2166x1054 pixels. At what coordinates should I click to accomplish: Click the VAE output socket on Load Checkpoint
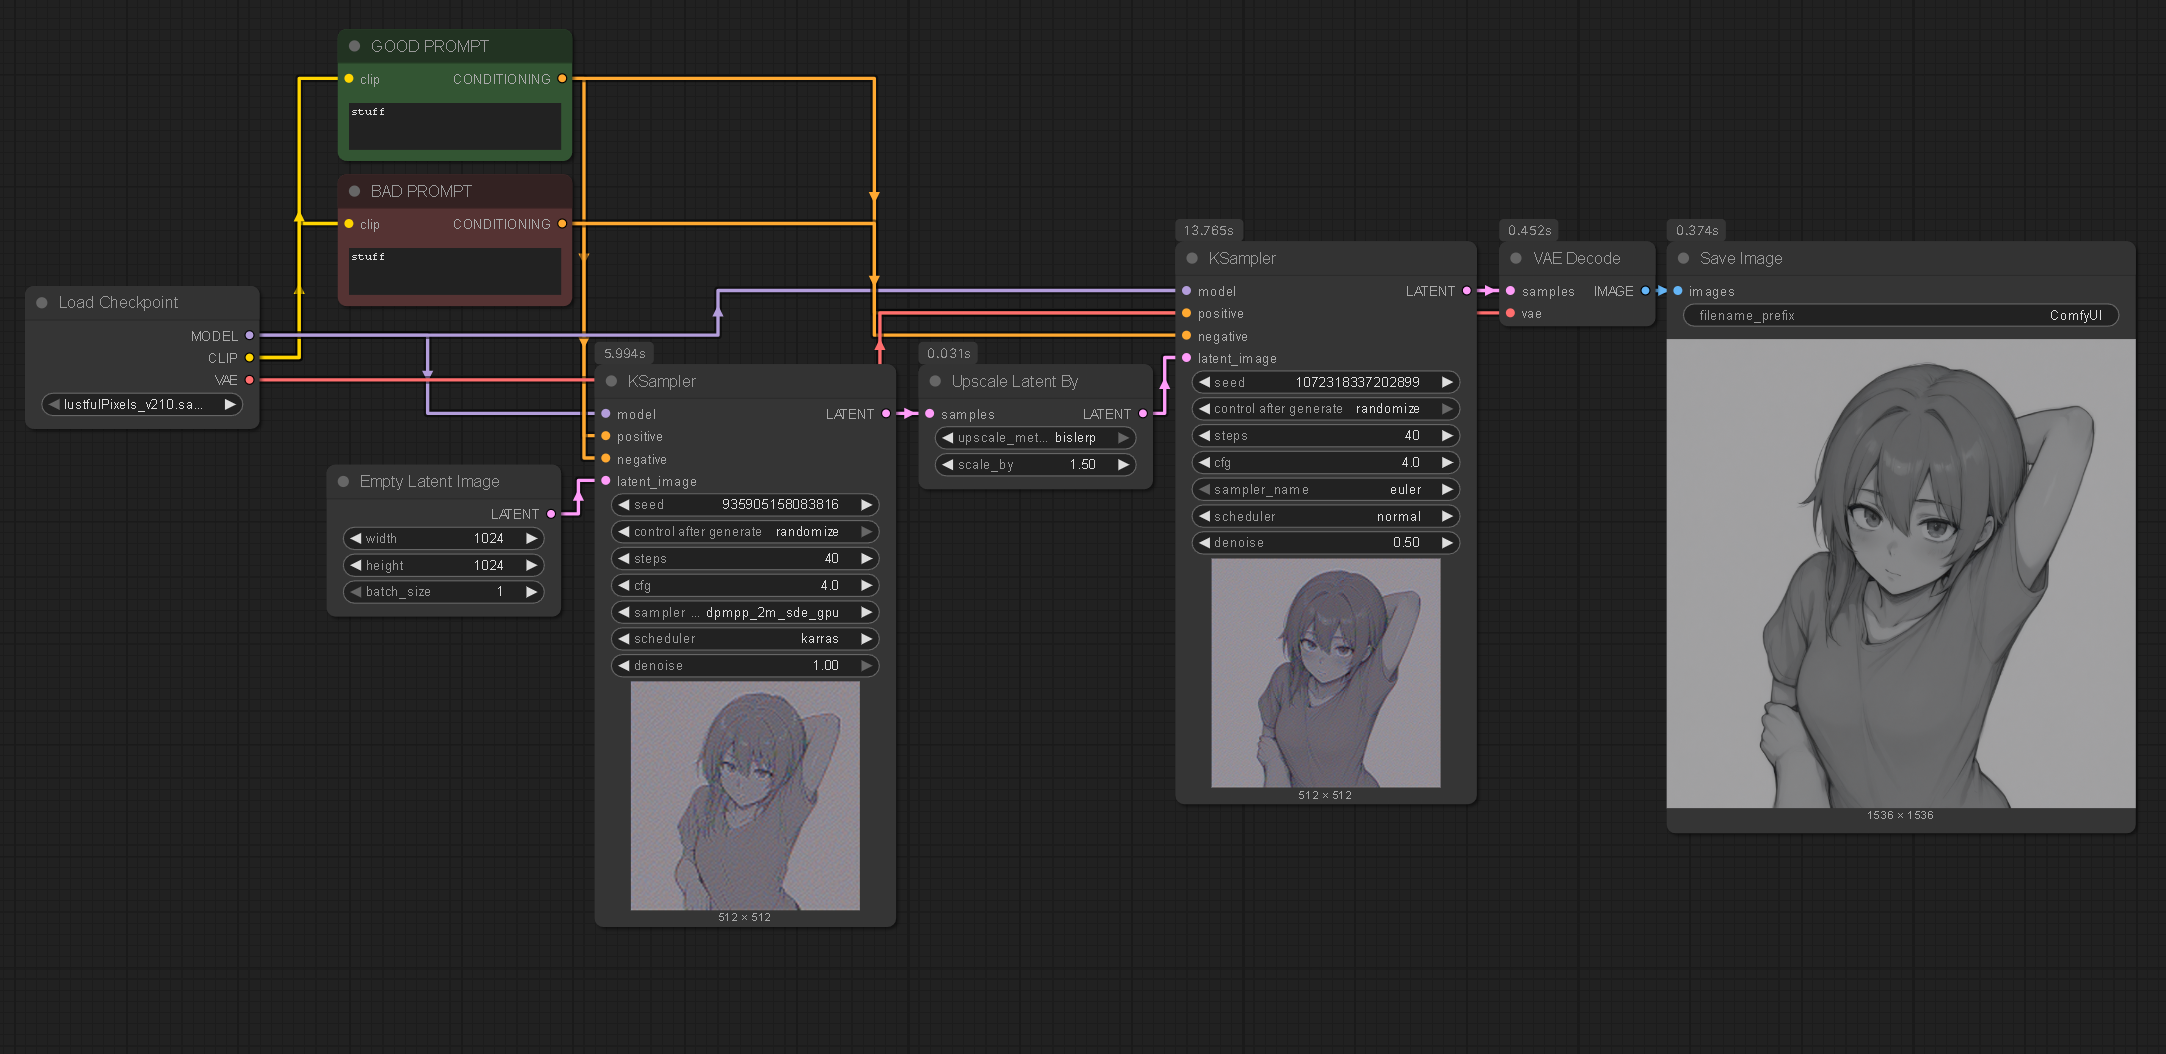click(x=250, y=380)
